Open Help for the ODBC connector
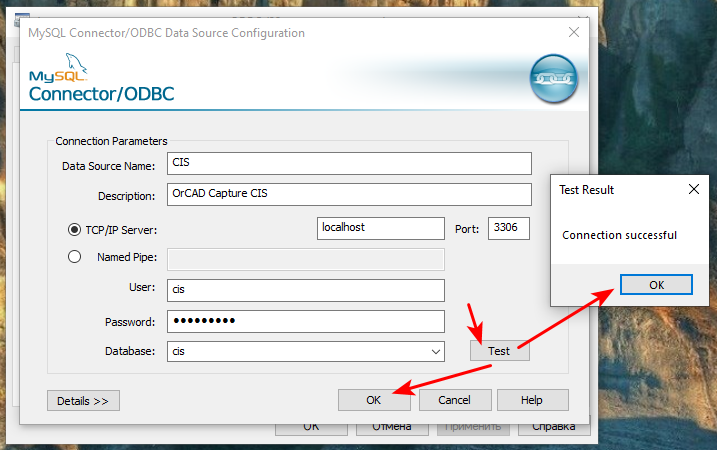The image size is (717, 450). coord(532,400)
